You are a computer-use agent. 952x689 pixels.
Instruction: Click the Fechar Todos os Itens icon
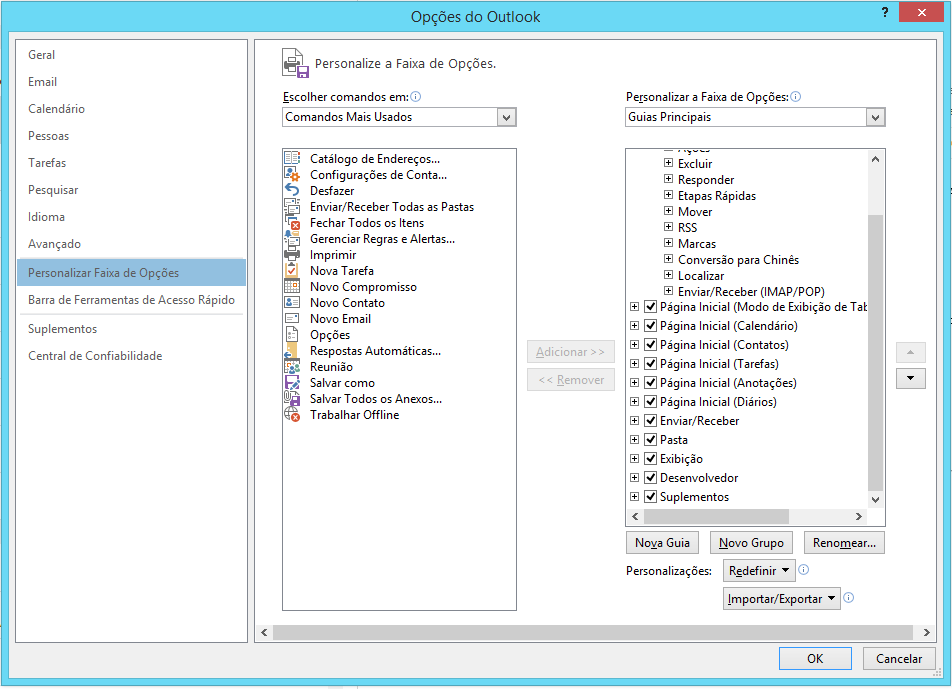[x=292, y=222]
